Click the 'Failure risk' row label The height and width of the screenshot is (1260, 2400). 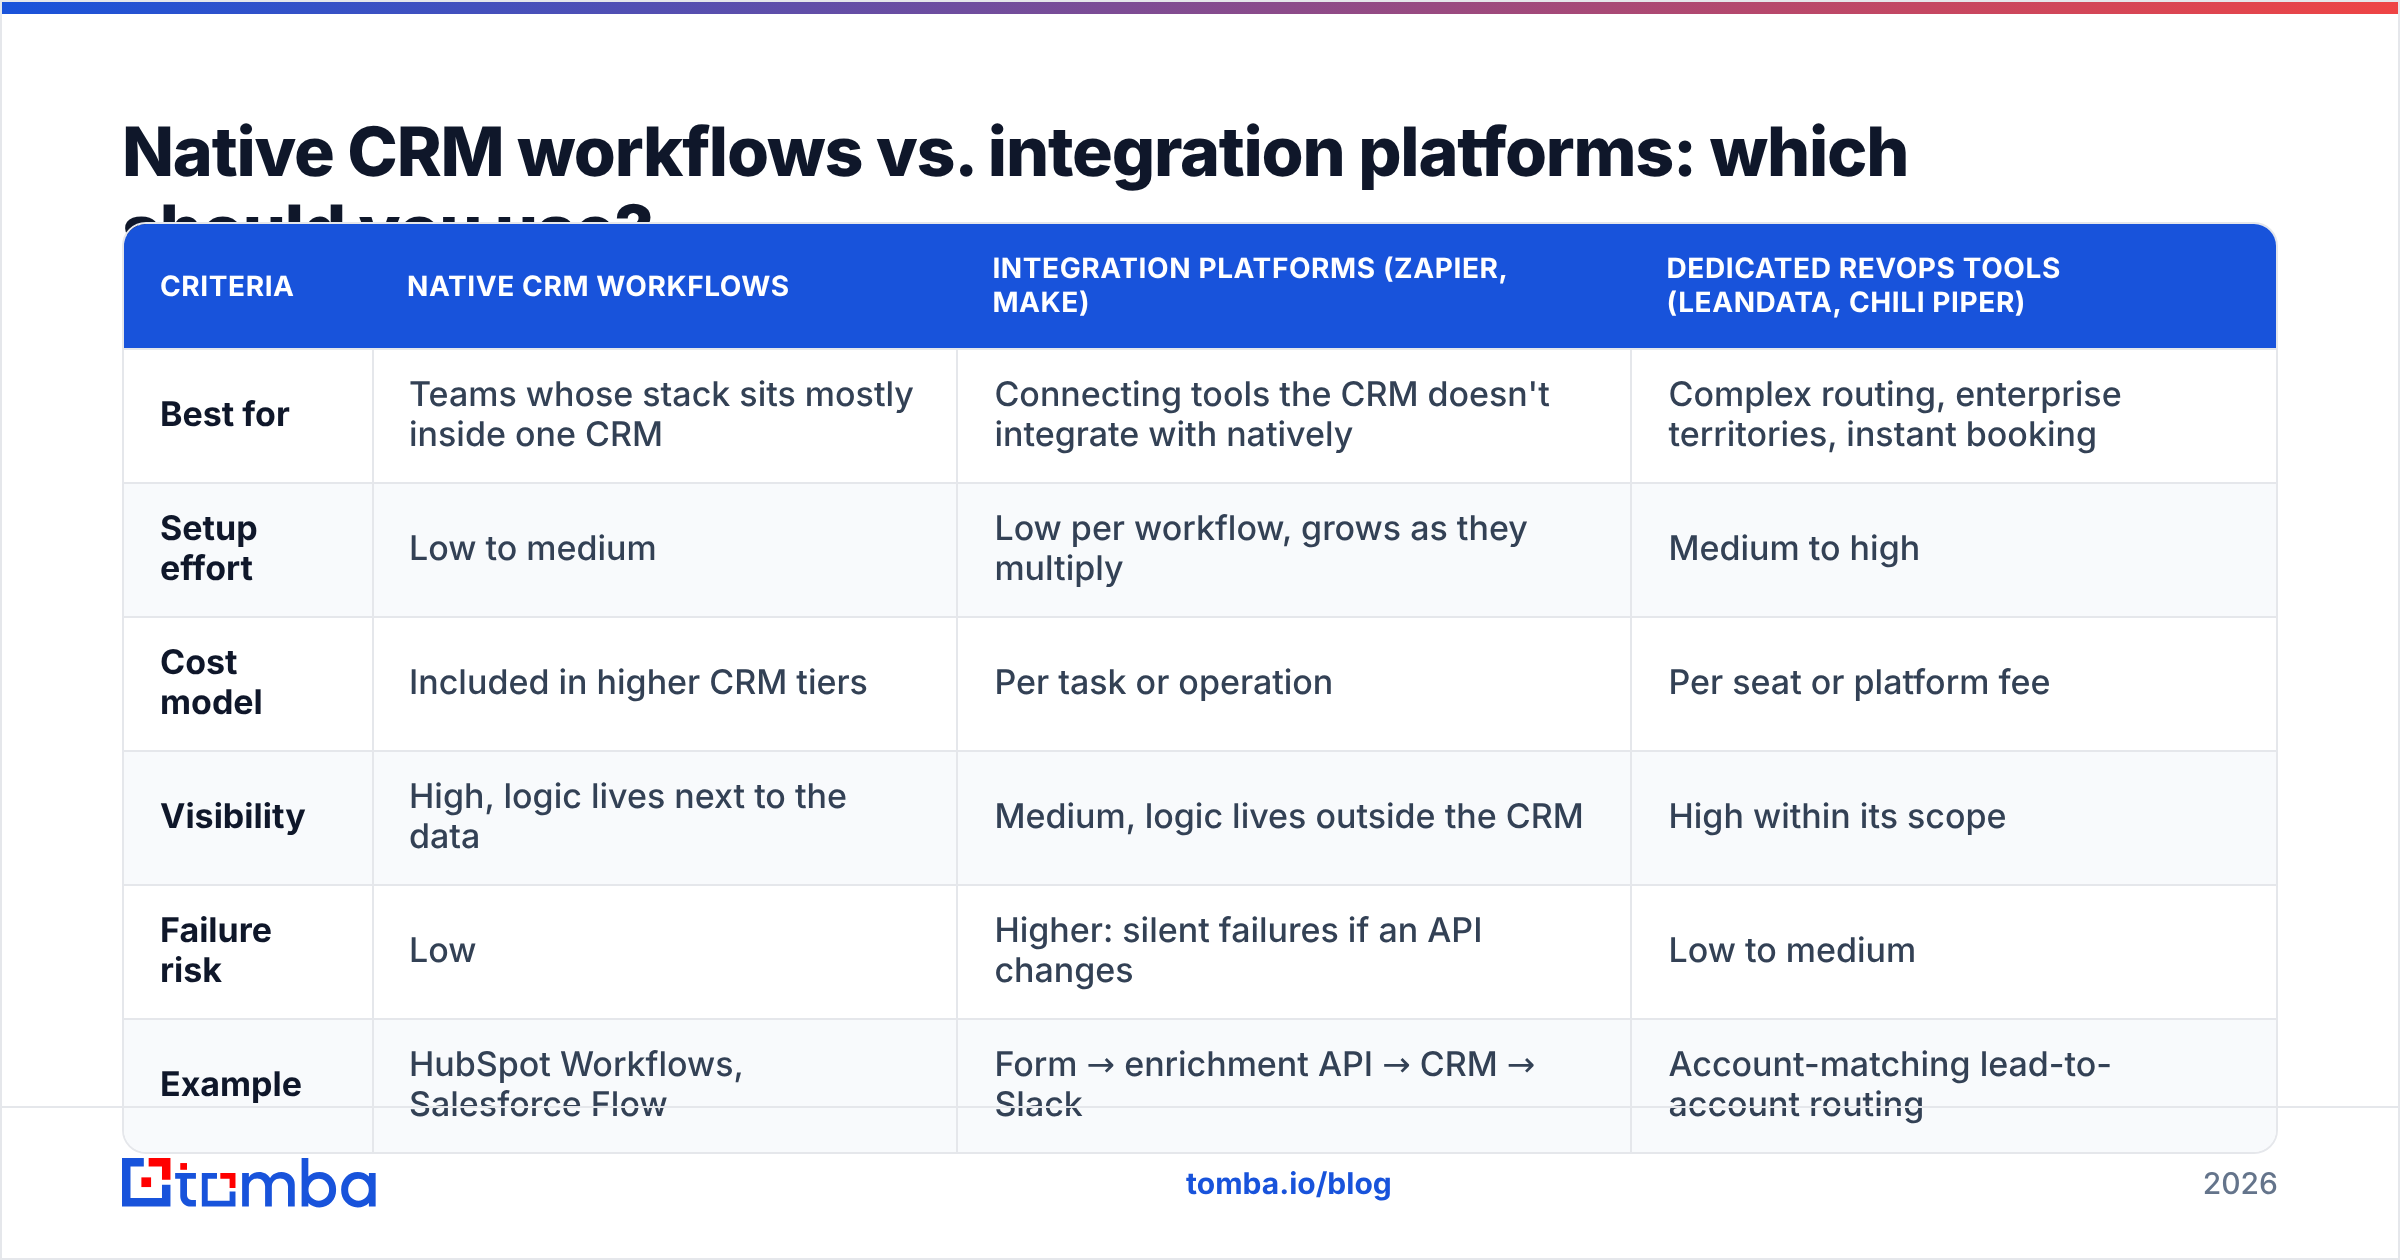(x=216, y=950)
